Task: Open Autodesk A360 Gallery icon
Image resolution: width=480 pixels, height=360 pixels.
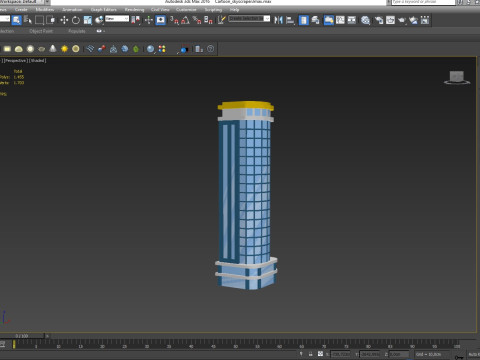Action: pyautogui.click(x=425, y=20)
